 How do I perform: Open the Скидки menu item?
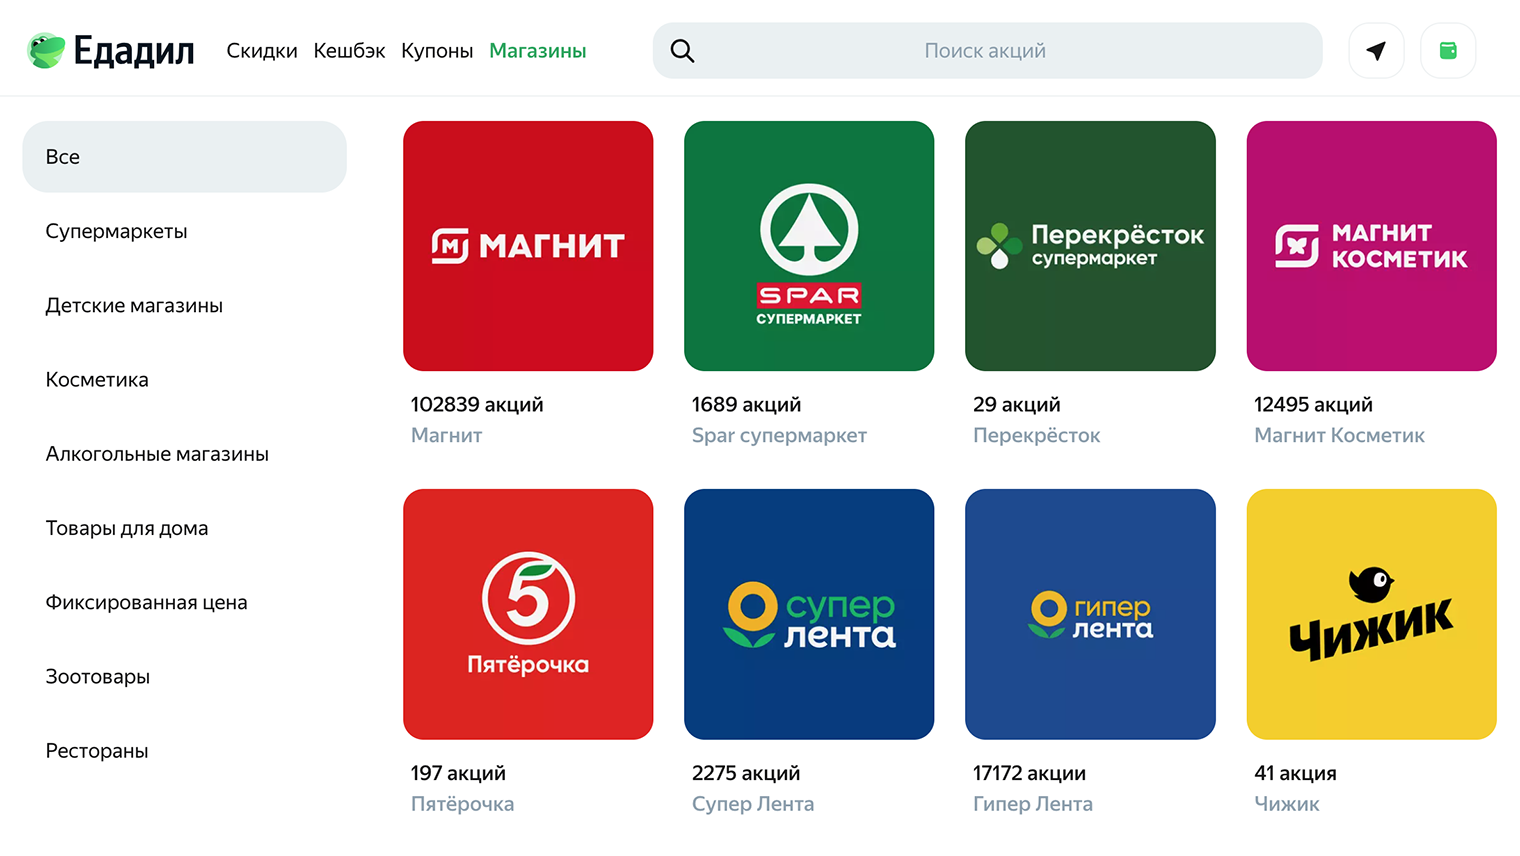point(262,51)
